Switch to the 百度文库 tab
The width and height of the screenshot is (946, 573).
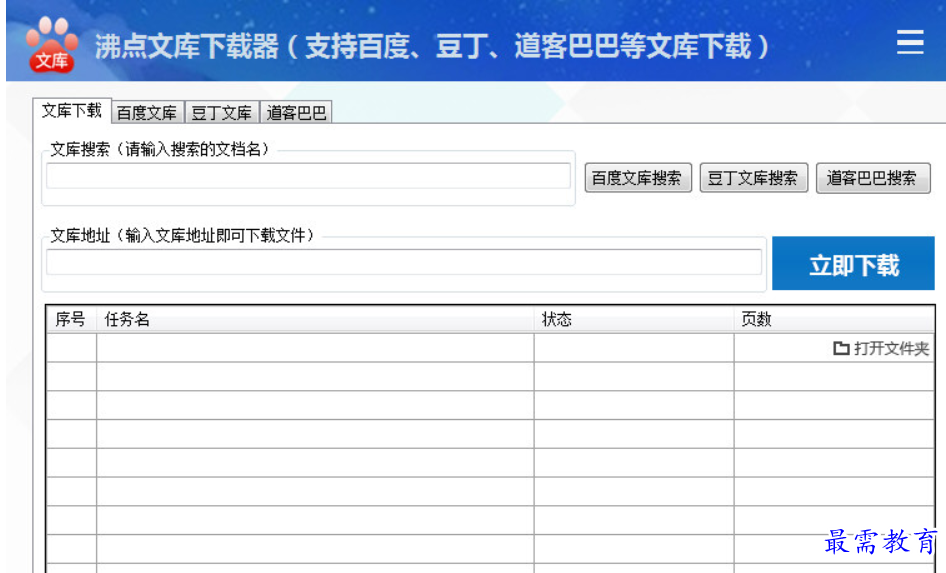147,113
